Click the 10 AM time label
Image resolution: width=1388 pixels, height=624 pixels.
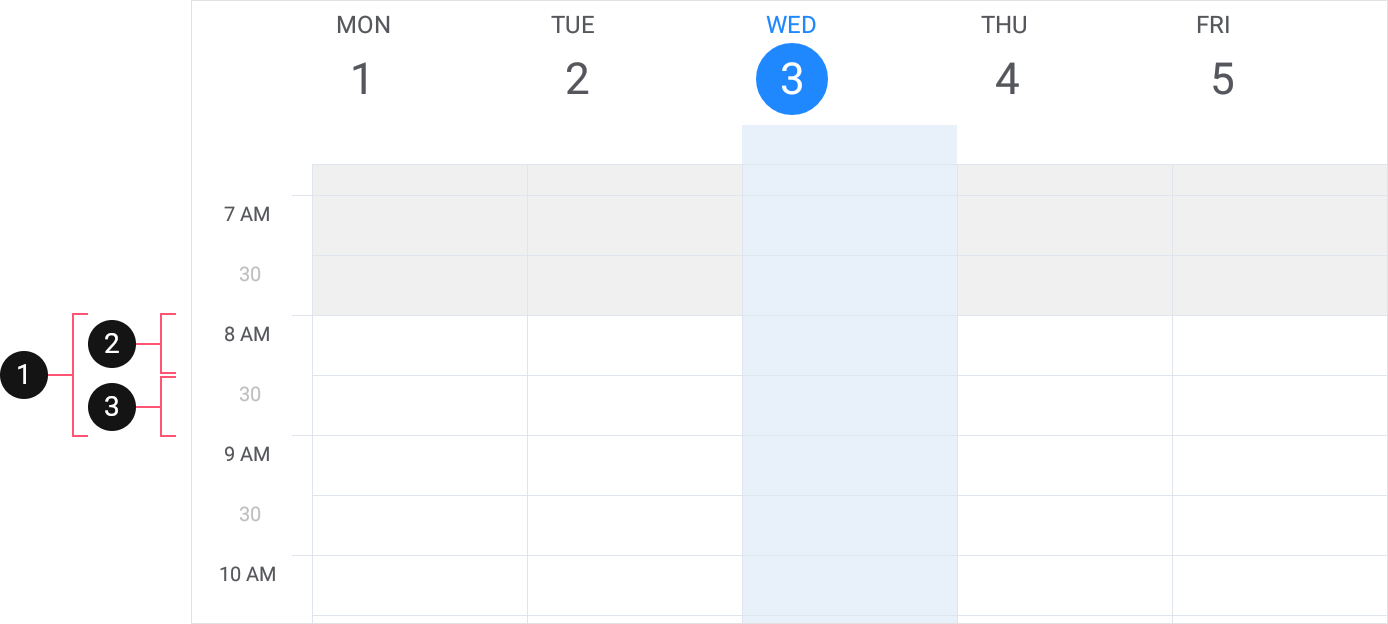[x=247, y=574]
